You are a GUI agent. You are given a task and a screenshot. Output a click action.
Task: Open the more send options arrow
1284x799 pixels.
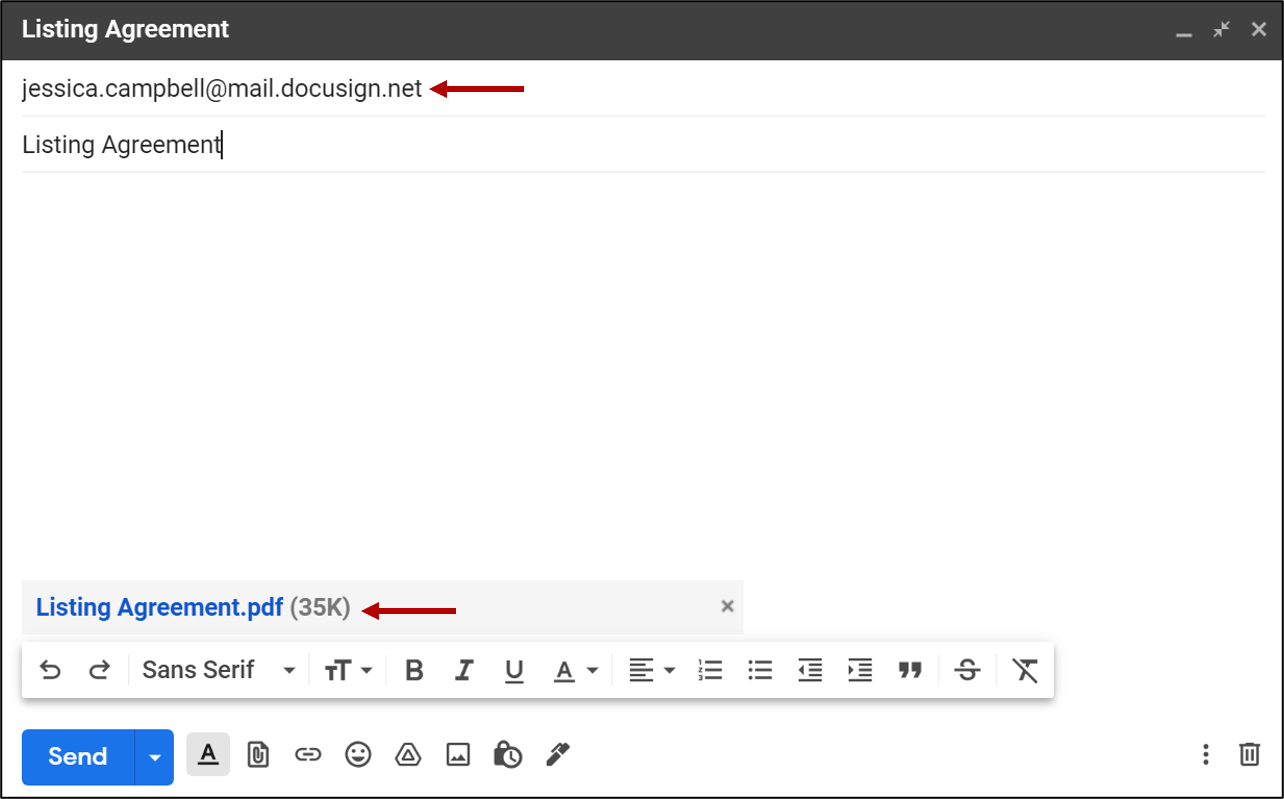click(155, 757)
